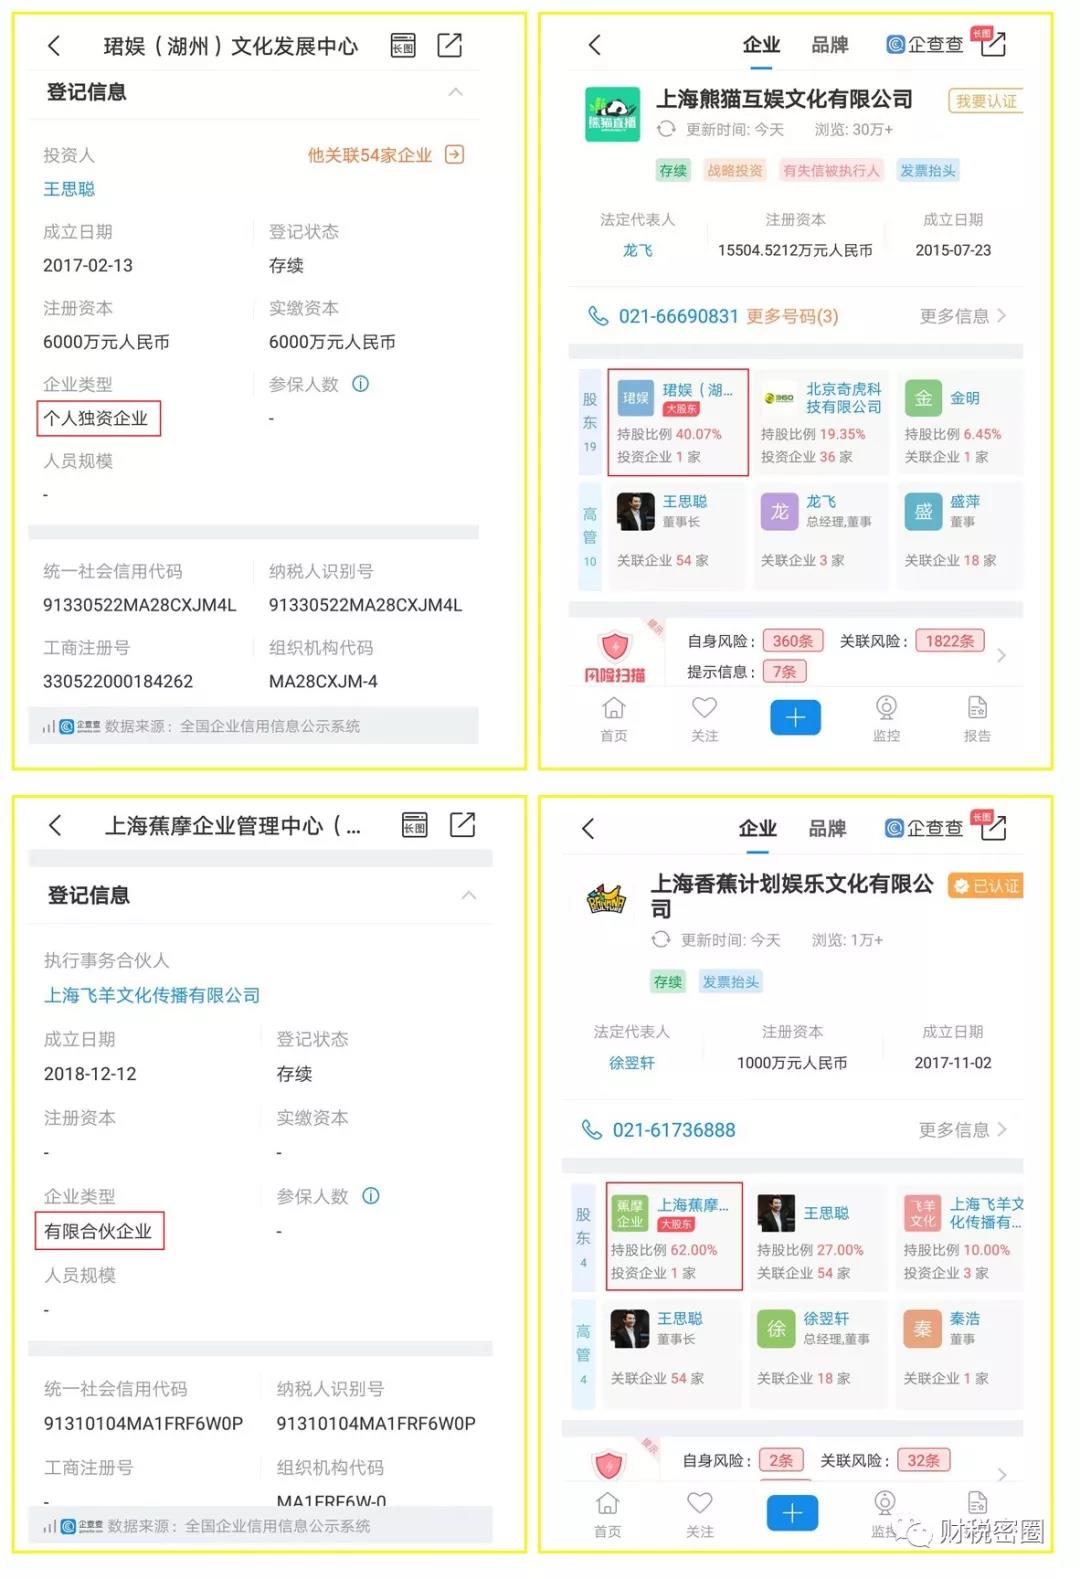Image resolution: width=1080 pixels, height=1579 pixels.
Task: Open shareholder 北京奇虎科技有限公司
Action: [820, 421]
